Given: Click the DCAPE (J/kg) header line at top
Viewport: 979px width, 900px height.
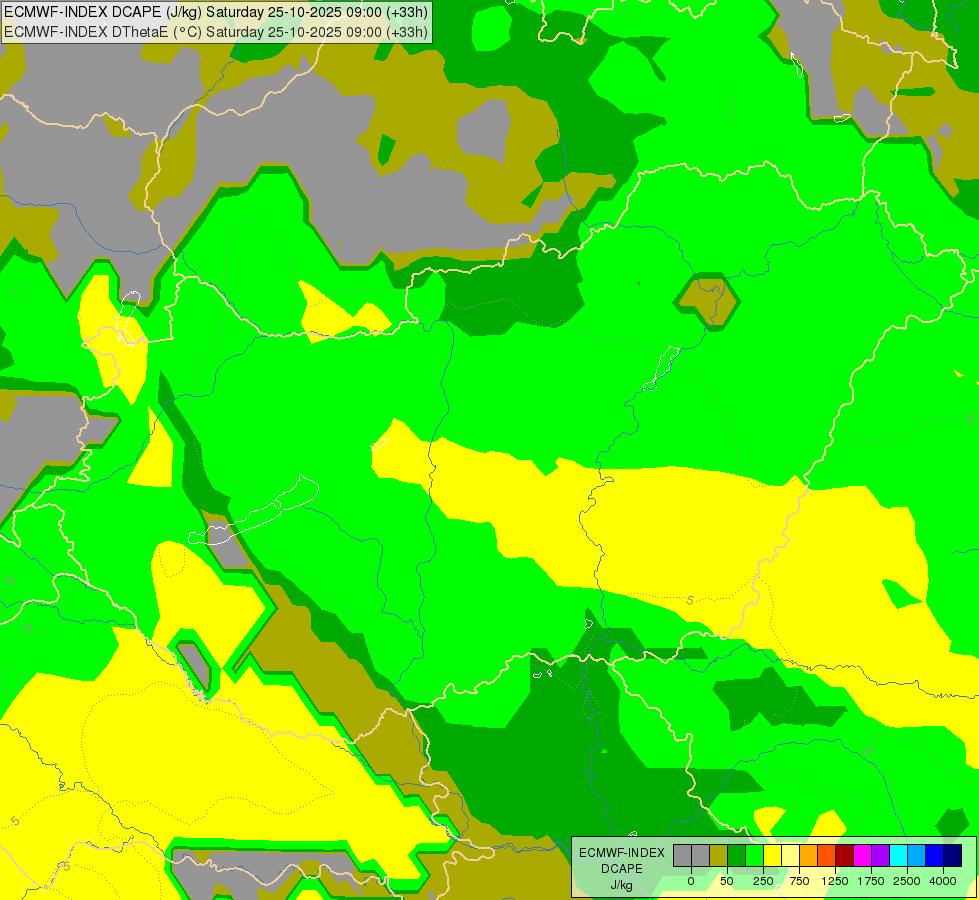Looking at the screenshot, I should 216,12.
